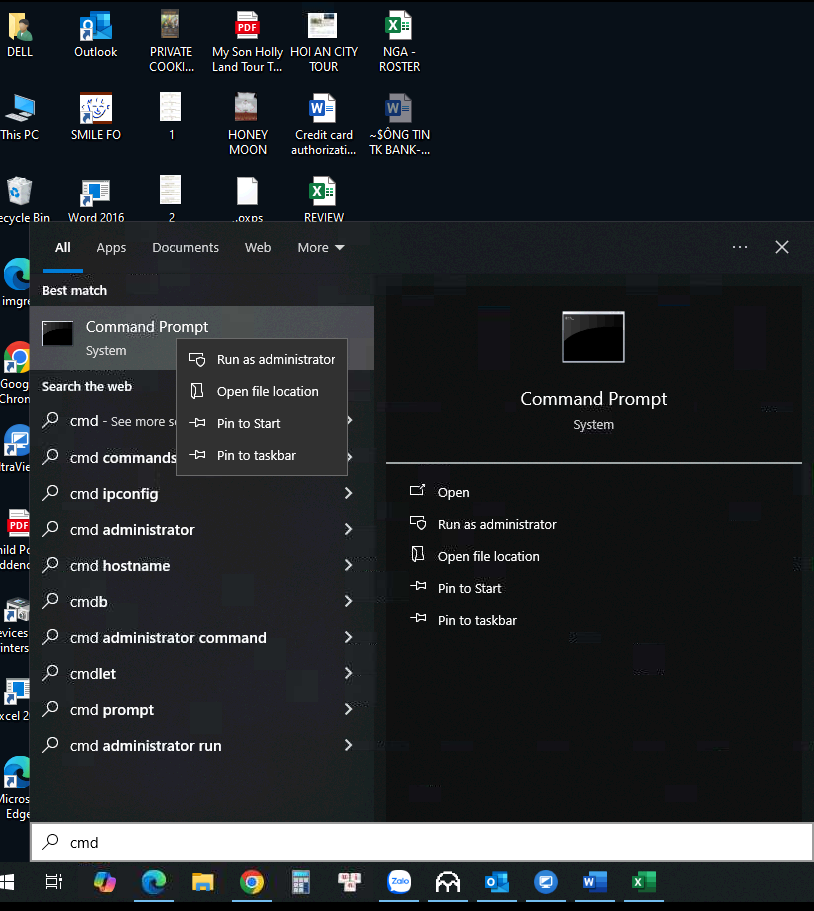Viewport: 814px width, 911px height.
Task: Expand cmd ipconfig suggestion chevron
Action: tap(348, 494)
